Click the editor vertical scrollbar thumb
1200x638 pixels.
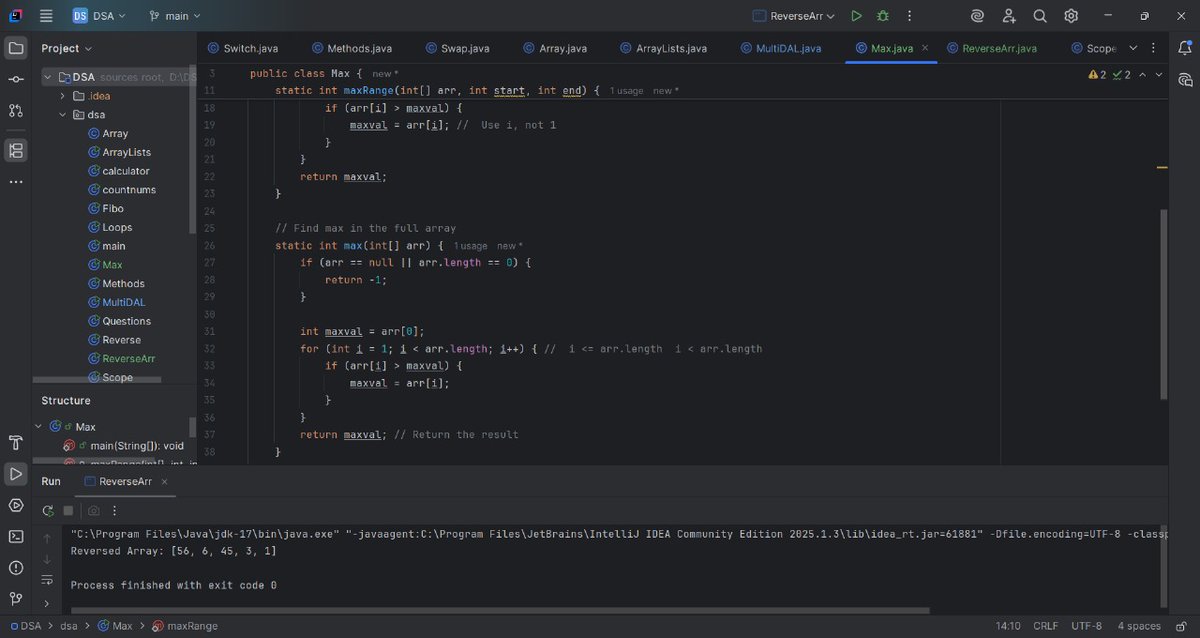coord(1162,305)
